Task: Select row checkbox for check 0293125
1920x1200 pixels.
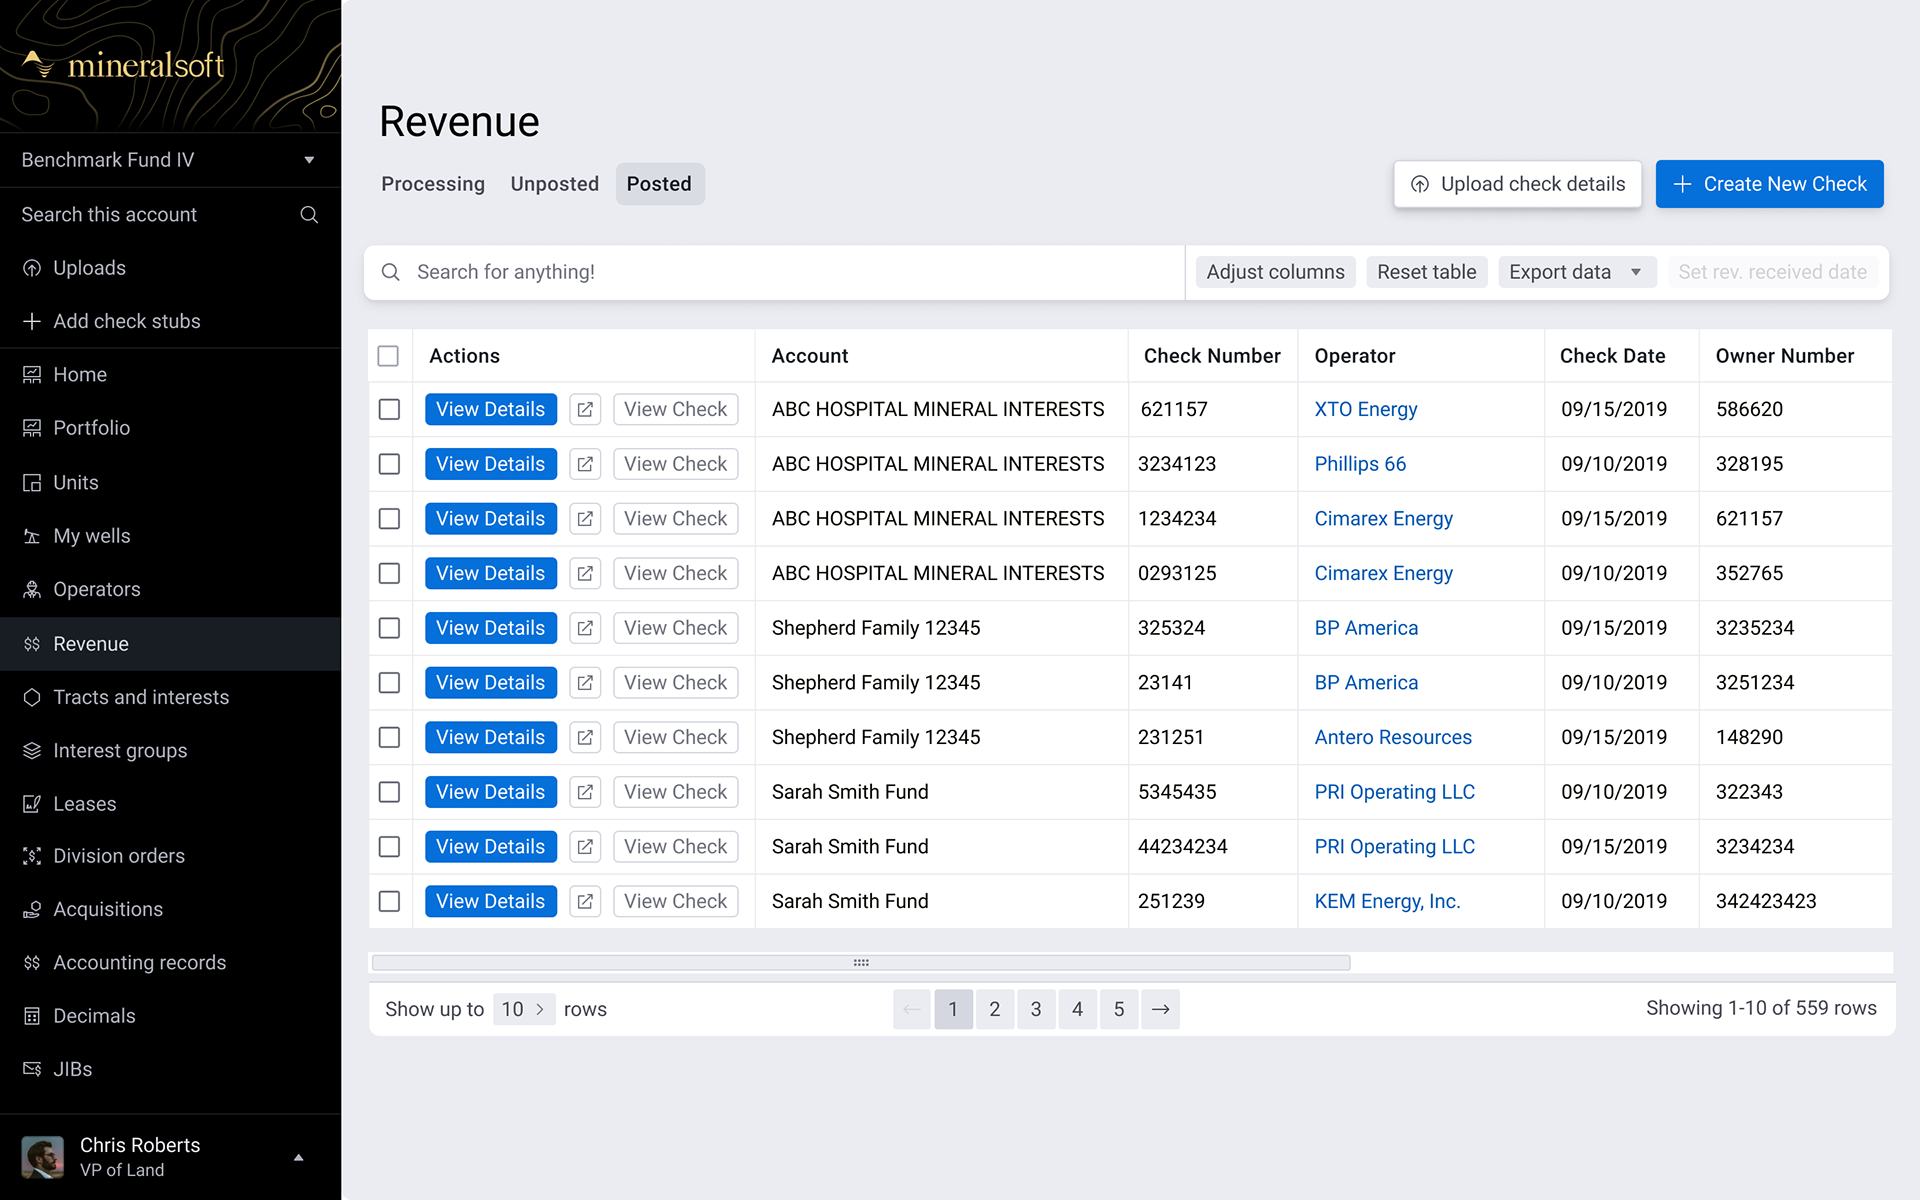Action: click(389, 573)
